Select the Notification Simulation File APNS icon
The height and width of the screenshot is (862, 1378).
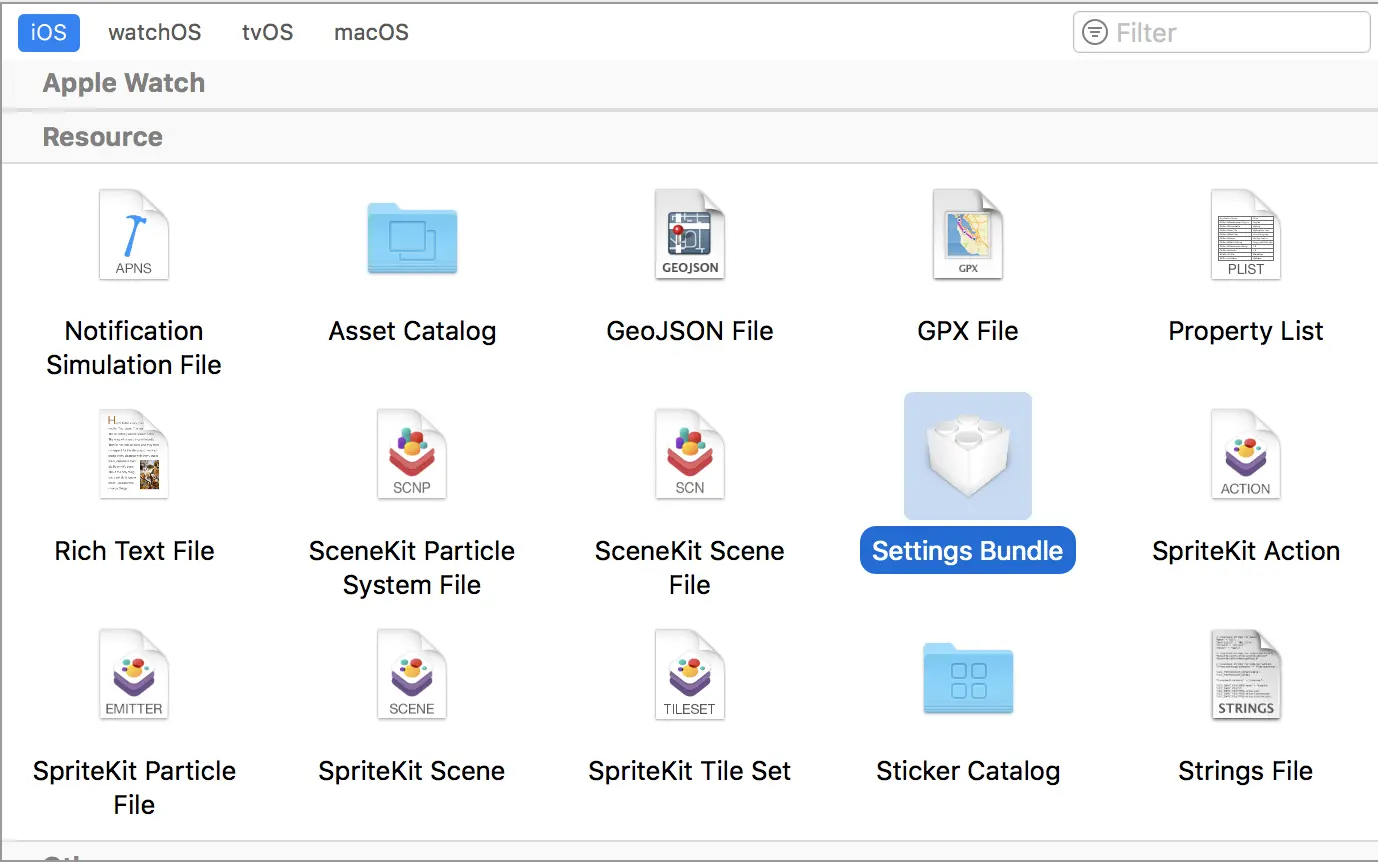point(134,235)
